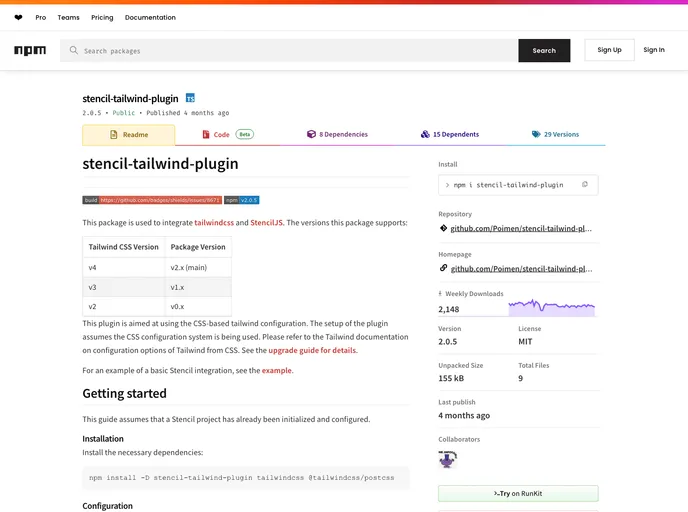
Task: Click the TypeScript declarations badge icon
Action: pos(190,98)
